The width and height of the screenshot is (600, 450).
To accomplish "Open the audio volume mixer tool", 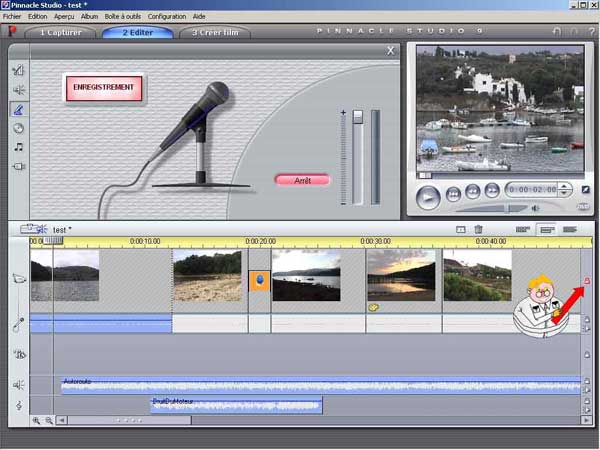I will 18,90.
